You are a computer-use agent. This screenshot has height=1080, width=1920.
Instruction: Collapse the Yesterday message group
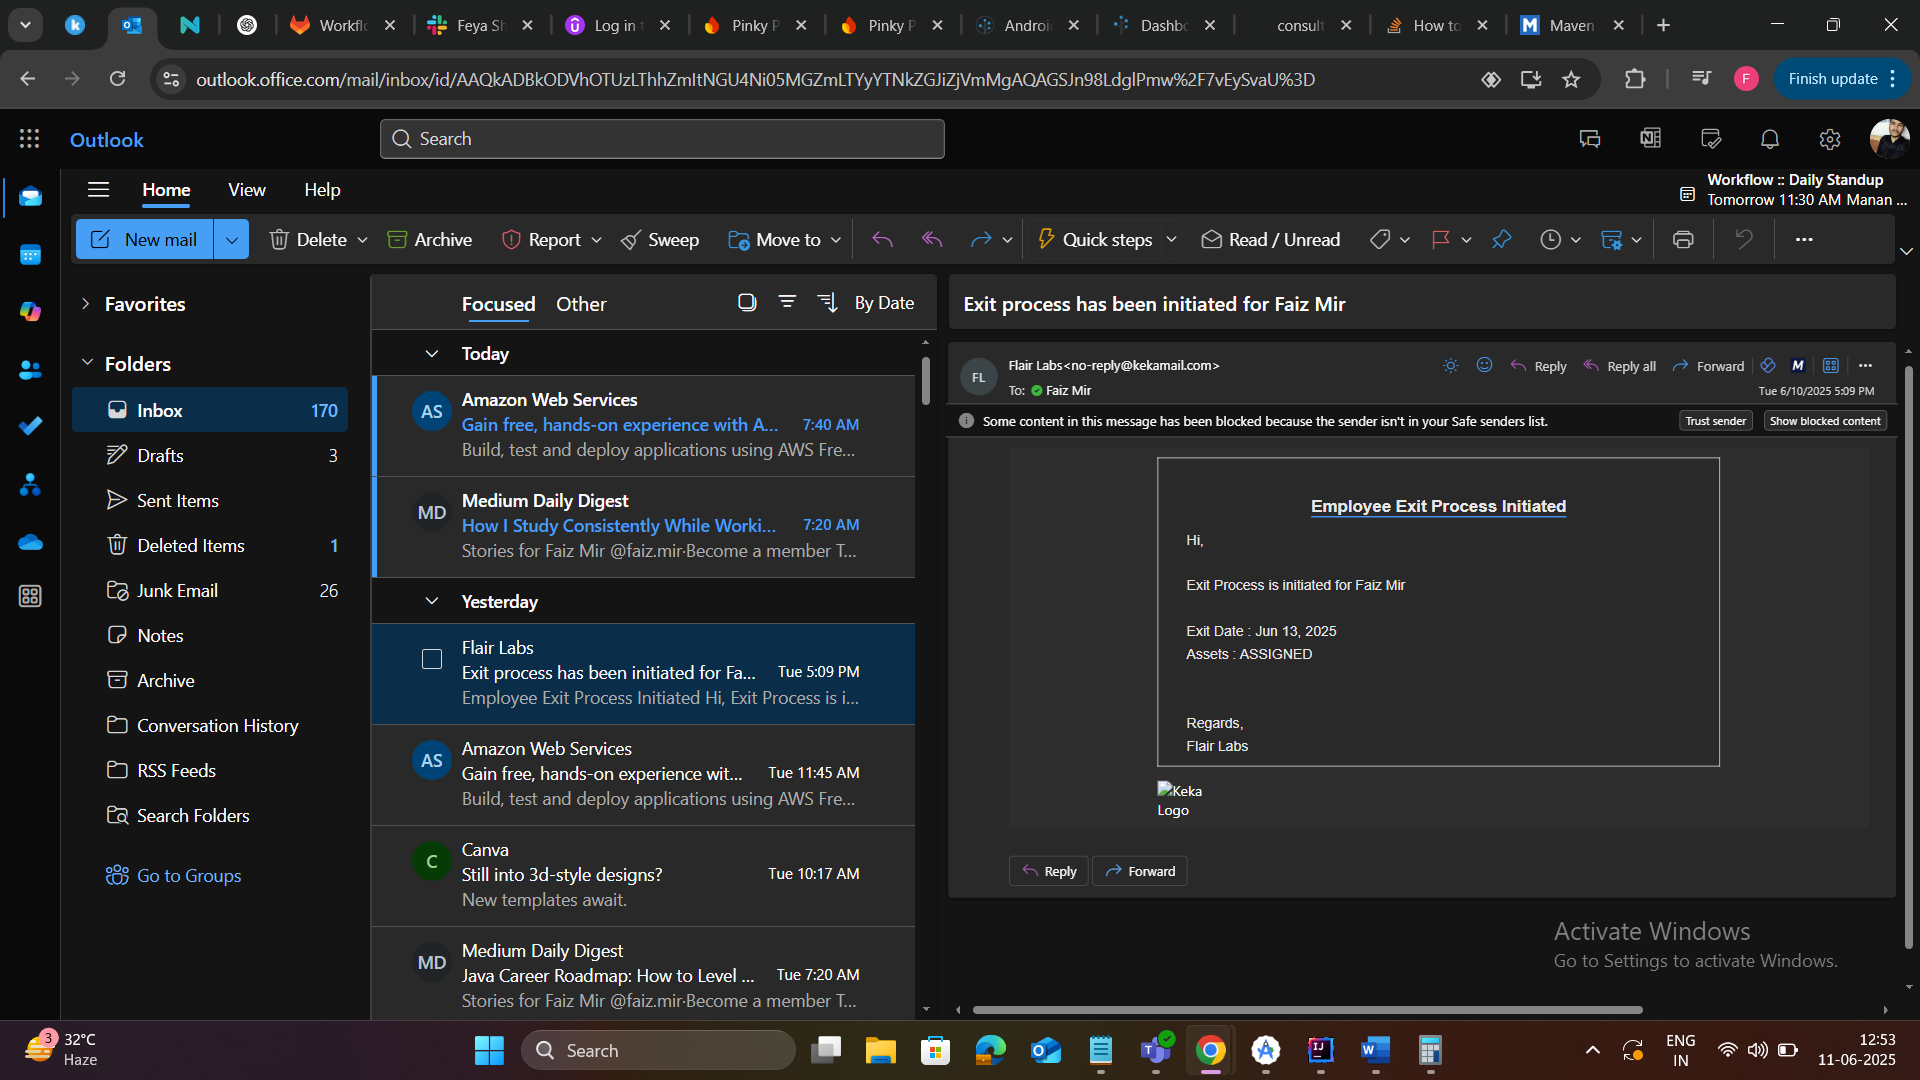pyautogui.click(x=432, y=601)
